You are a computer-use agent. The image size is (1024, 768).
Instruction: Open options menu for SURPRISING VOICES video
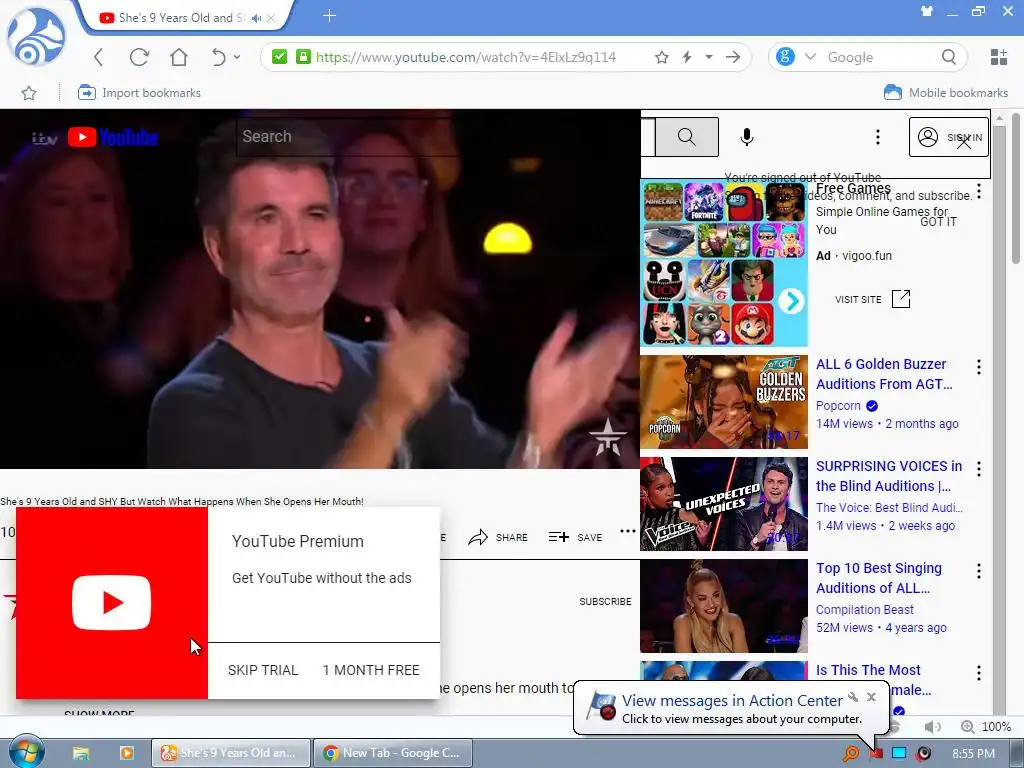pyautogui.click(x=978, y=469)
